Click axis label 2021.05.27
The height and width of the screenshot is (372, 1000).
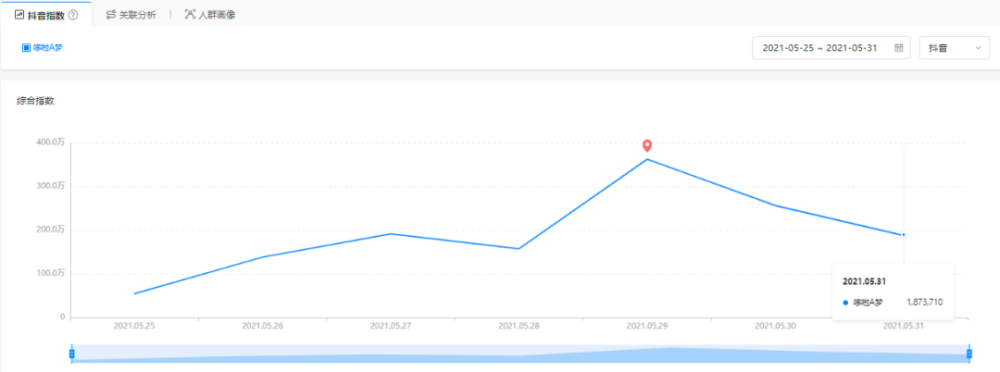(391, 325)
